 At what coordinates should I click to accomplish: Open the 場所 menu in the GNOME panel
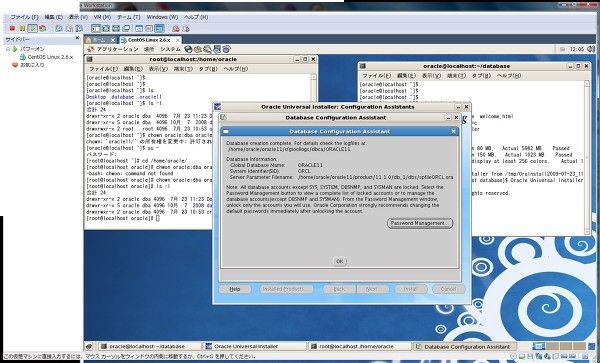pos(149,49)
